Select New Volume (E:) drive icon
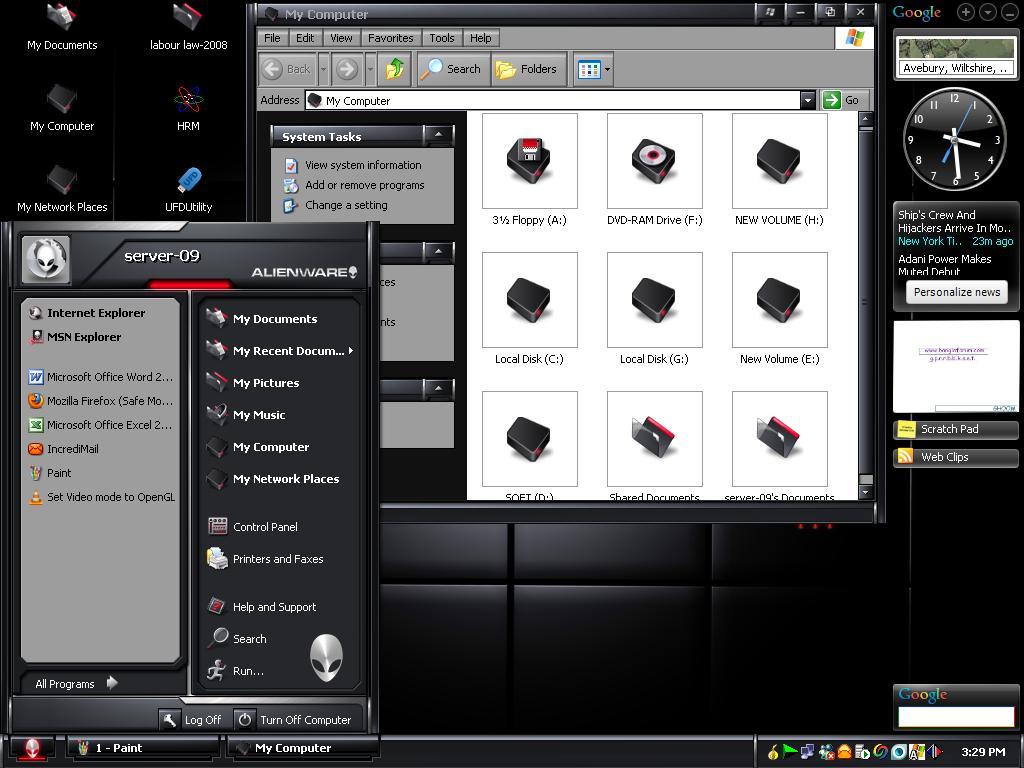Image resolution: width=1024 pixels, height=768 pixels. pos(779,300)
